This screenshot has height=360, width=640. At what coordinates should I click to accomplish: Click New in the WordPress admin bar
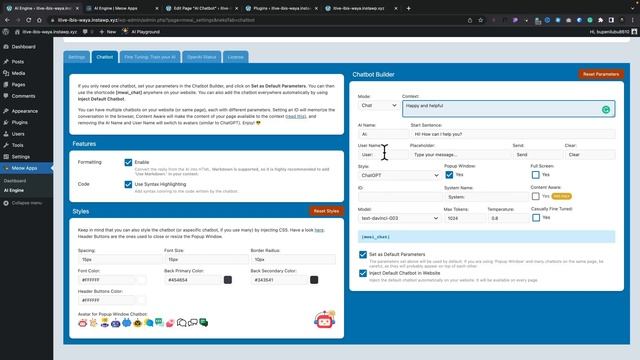pos(108,32)
